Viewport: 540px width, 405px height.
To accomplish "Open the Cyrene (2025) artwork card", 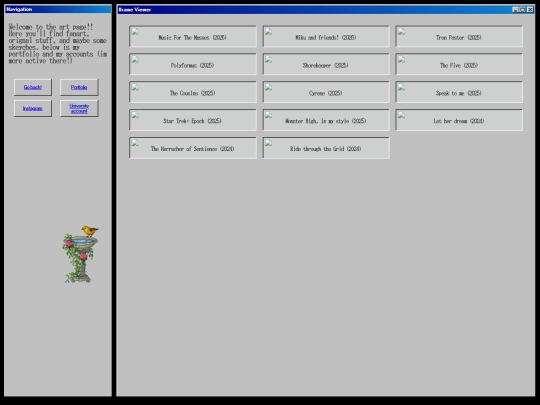I will 326,92.
